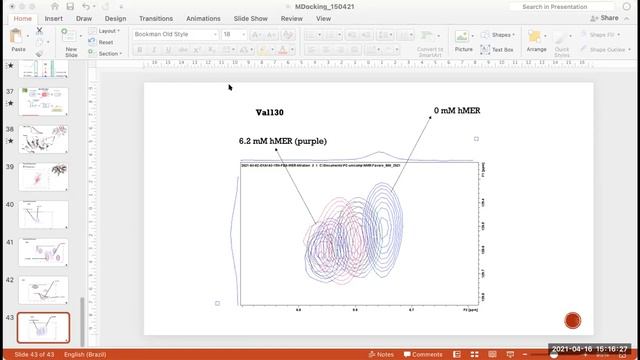Open the undo history dropdown arrow

click(x=94, y=7)
